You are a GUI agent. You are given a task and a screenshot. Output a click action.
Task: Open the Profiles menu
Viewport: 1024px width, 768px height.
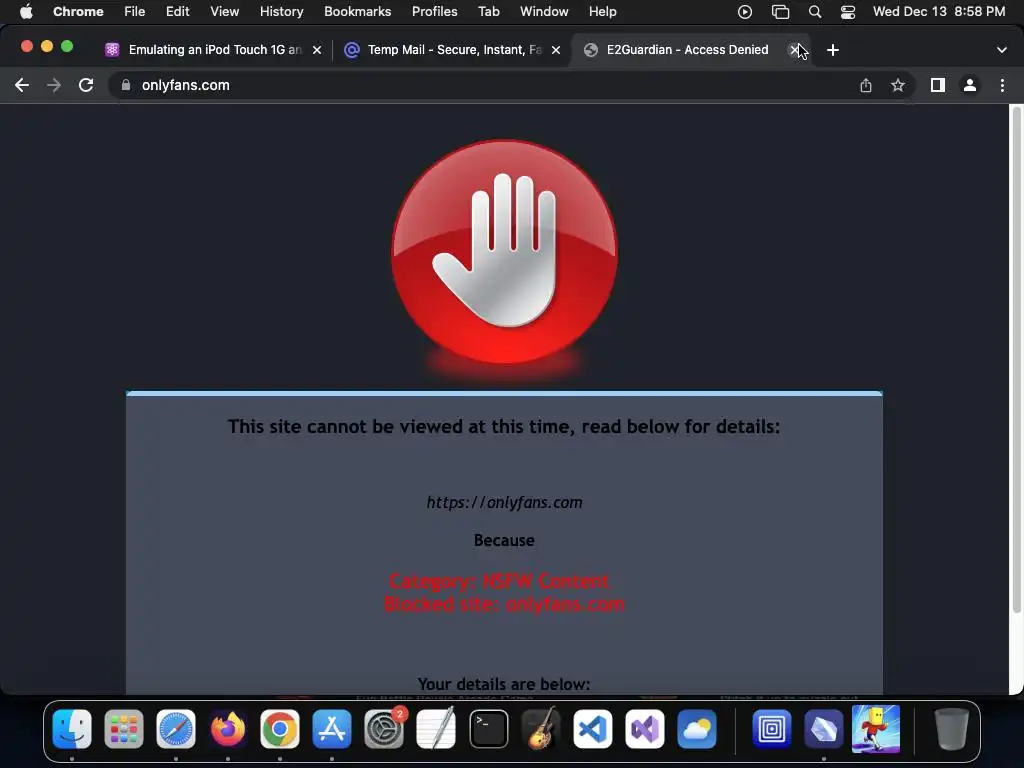pos(434,12)
